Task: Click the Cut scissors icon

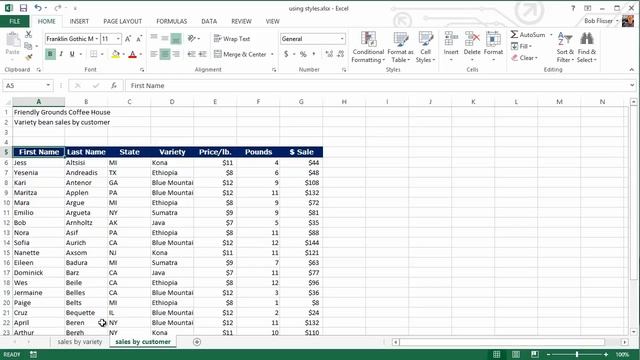Action: (x=28, y=35)
